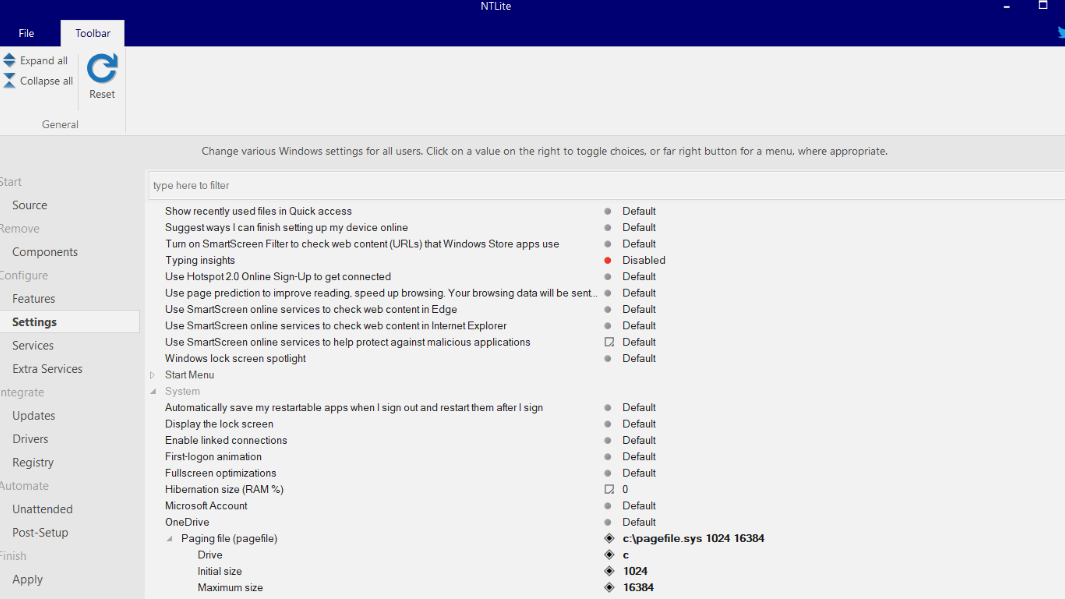The image size is (1065, 599).
Task: Select the Turn on SmartScreen Filter row
Action: pos(362,244)
